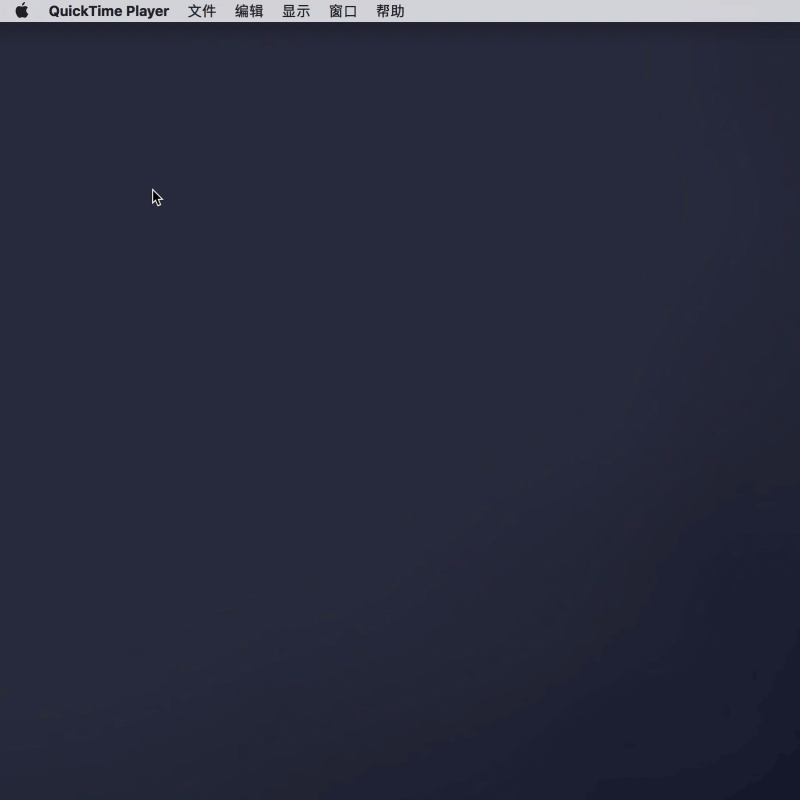This screenshot has height=800, width=800.
Task: Open the 文件 menu
Action: 202,11
